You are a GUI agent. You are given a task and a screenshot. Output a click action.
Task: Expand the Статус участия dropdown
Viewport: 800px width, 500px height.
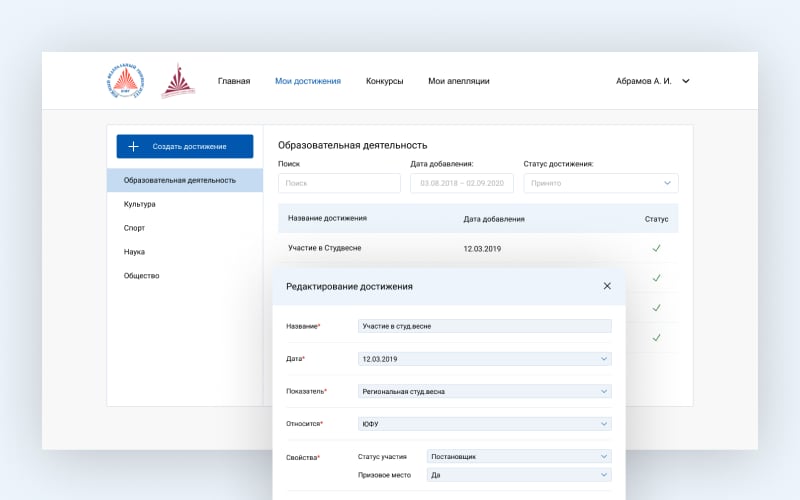(519, 457)
